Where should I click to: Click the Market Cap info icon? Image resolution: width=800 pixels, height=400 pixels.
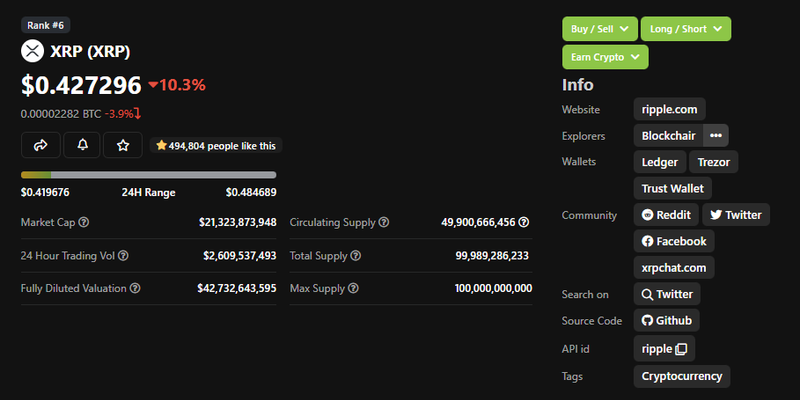click(84, 222)
